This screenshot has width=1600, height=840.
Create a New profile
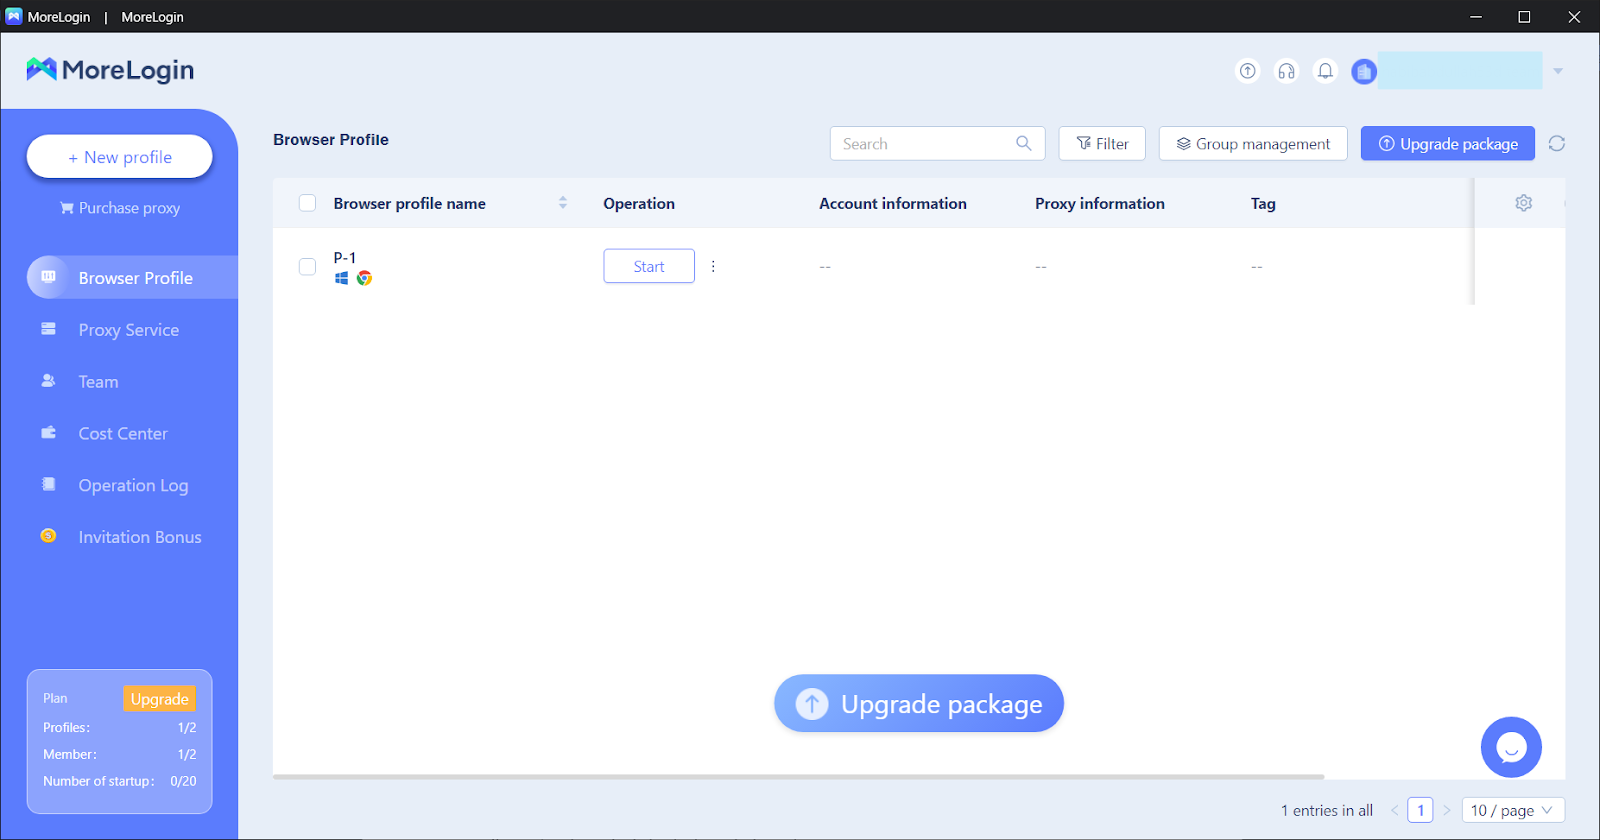[x=119, y=157]
